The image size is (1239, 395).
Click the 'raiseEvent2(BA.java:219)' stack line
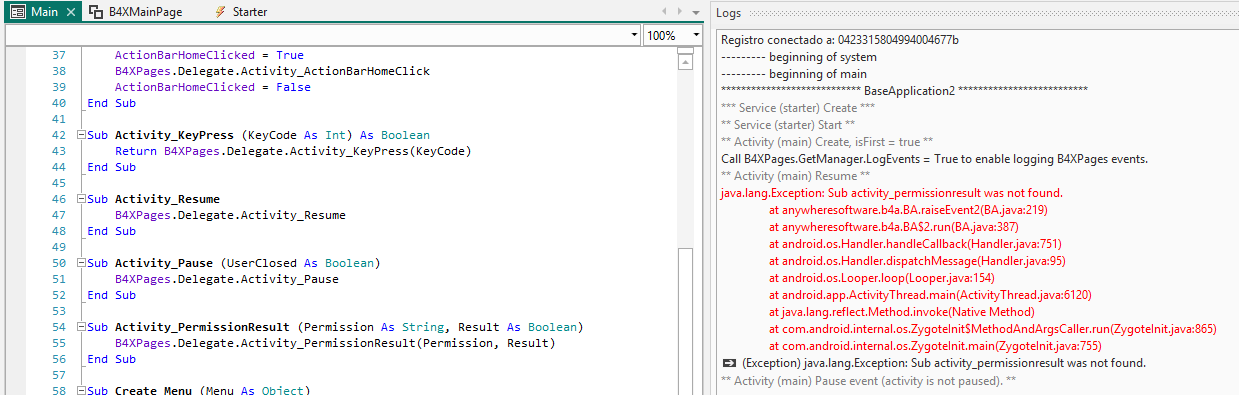[x=908, y=210]
